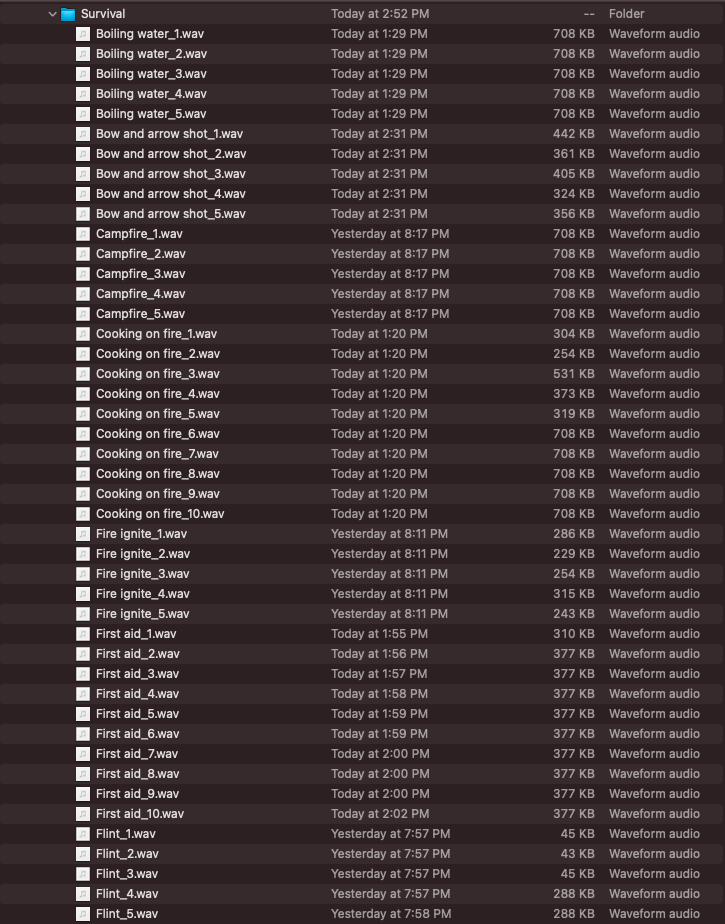Select the Fire ignite_1.wav row
The width and height of the screenshot is (725, 924).
click(x=141, y=534)
